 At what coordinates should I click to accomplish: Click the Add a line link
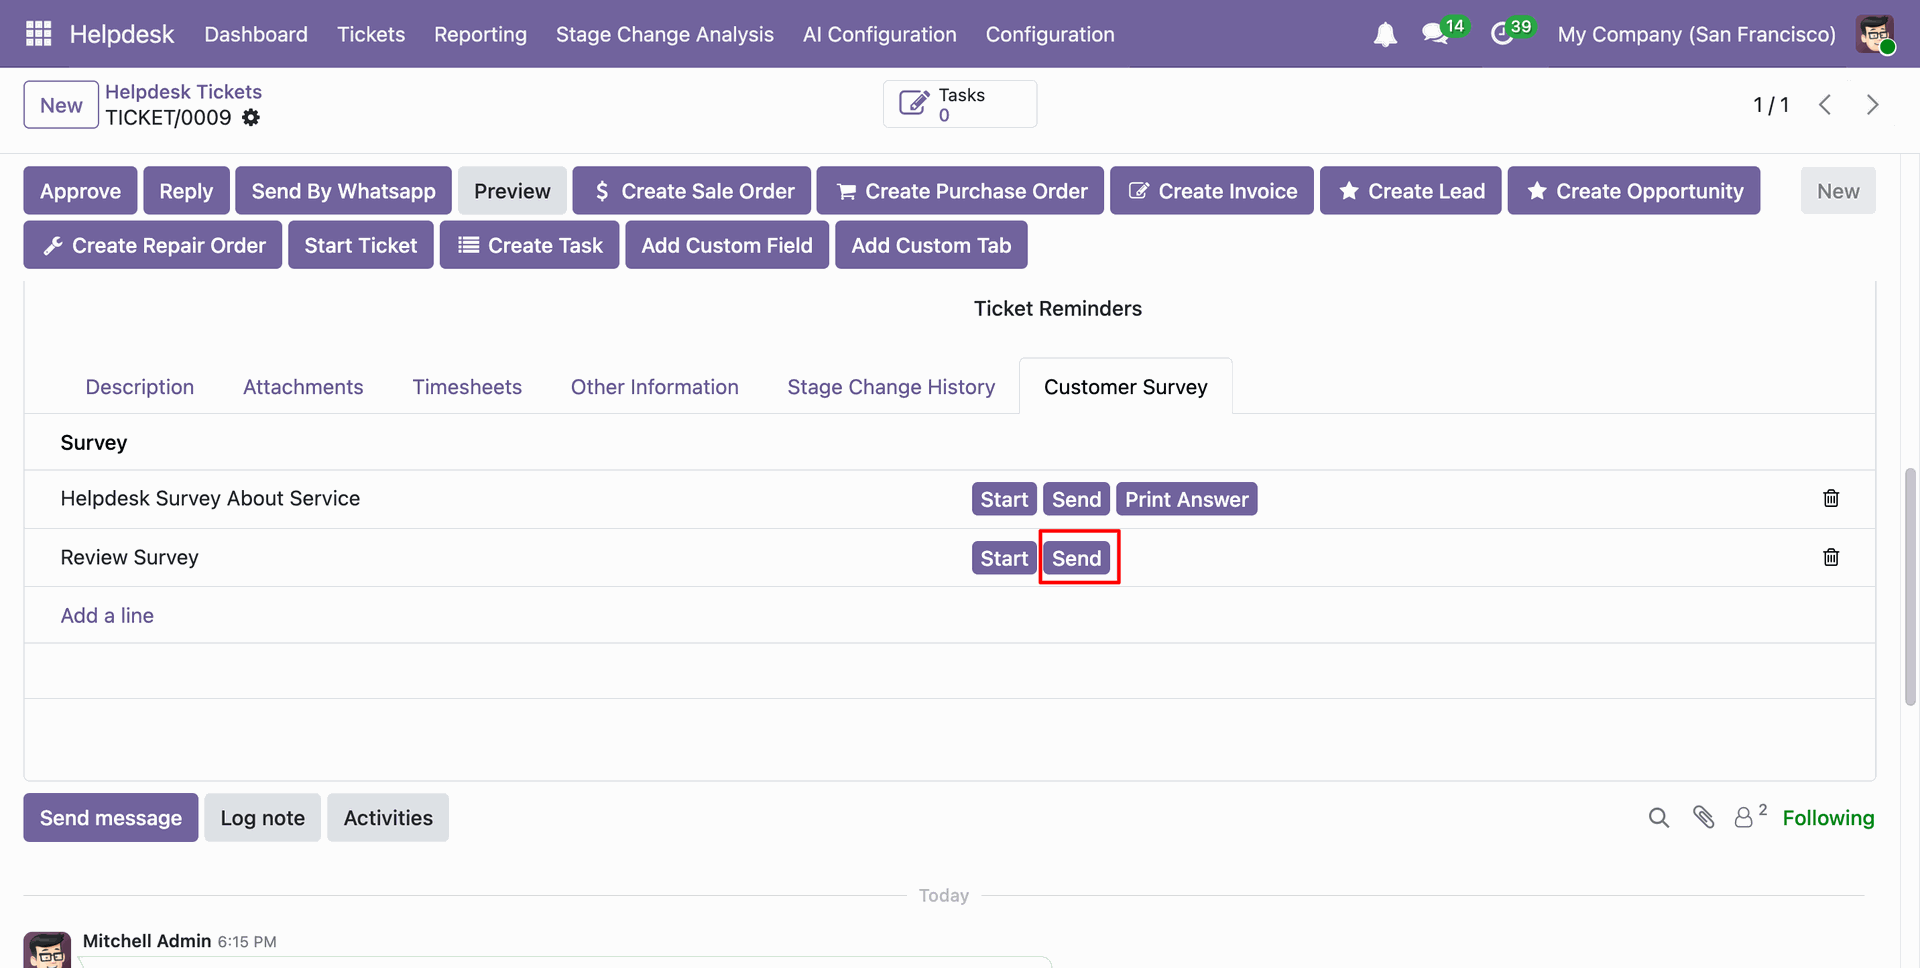(107, 616)
